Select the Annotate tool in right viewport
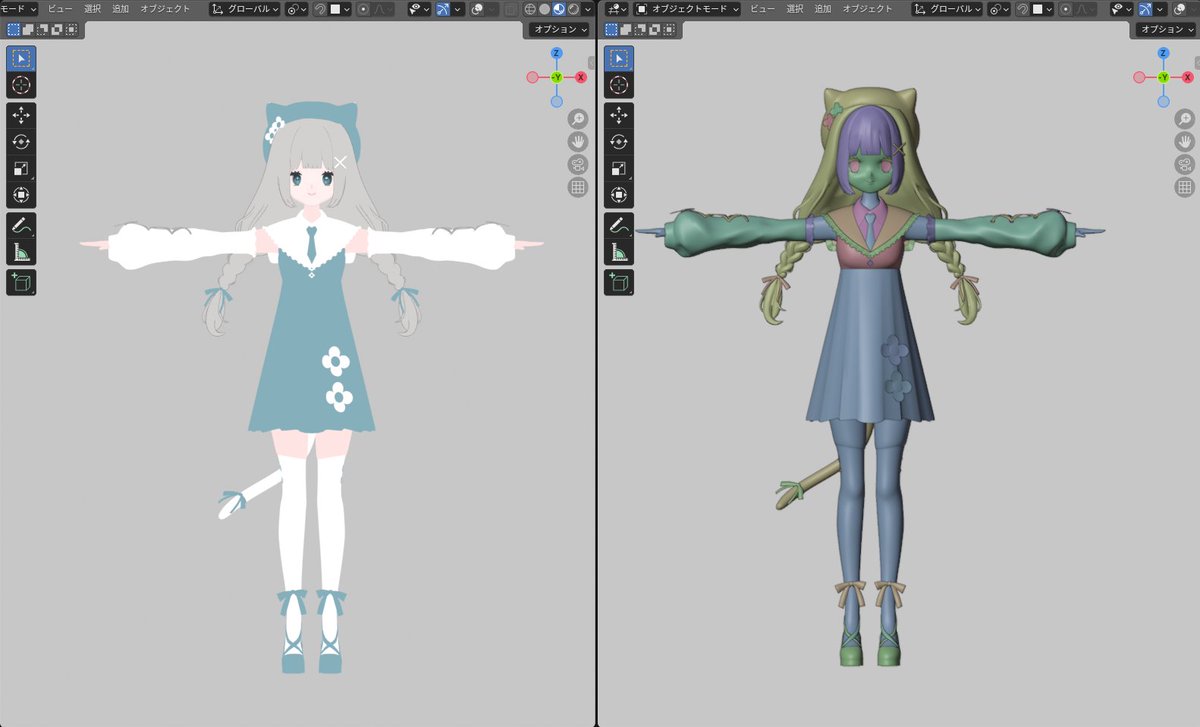 click(x=619, y=225)
